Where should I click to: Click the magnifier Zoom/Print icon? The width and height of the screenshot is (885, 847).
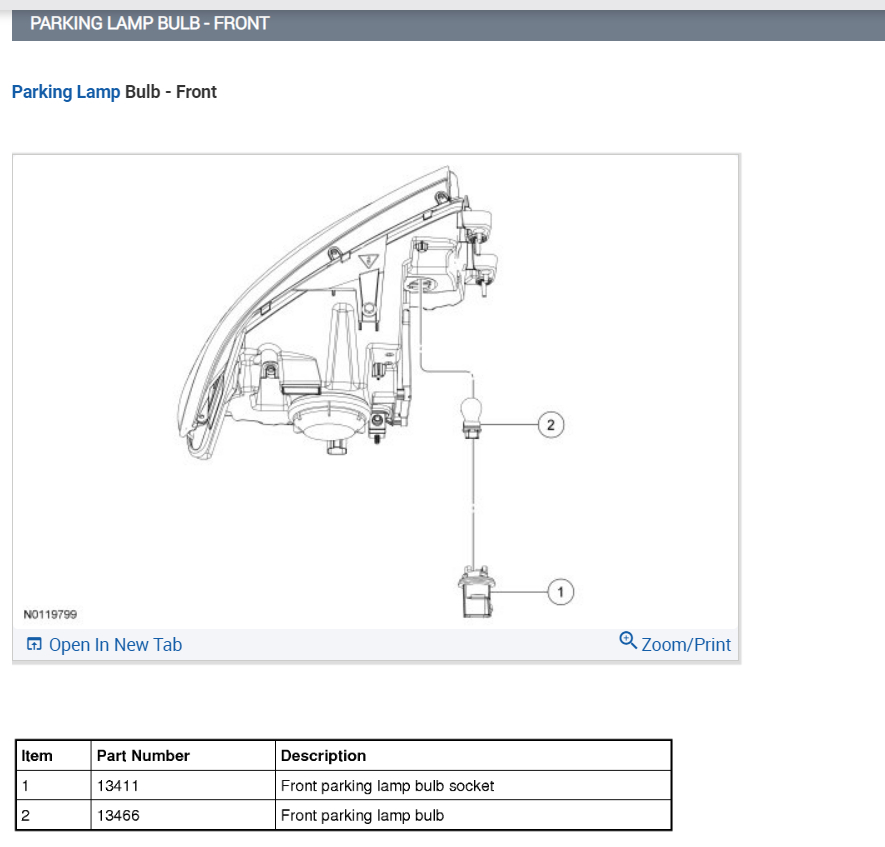[x=628, y=640]
